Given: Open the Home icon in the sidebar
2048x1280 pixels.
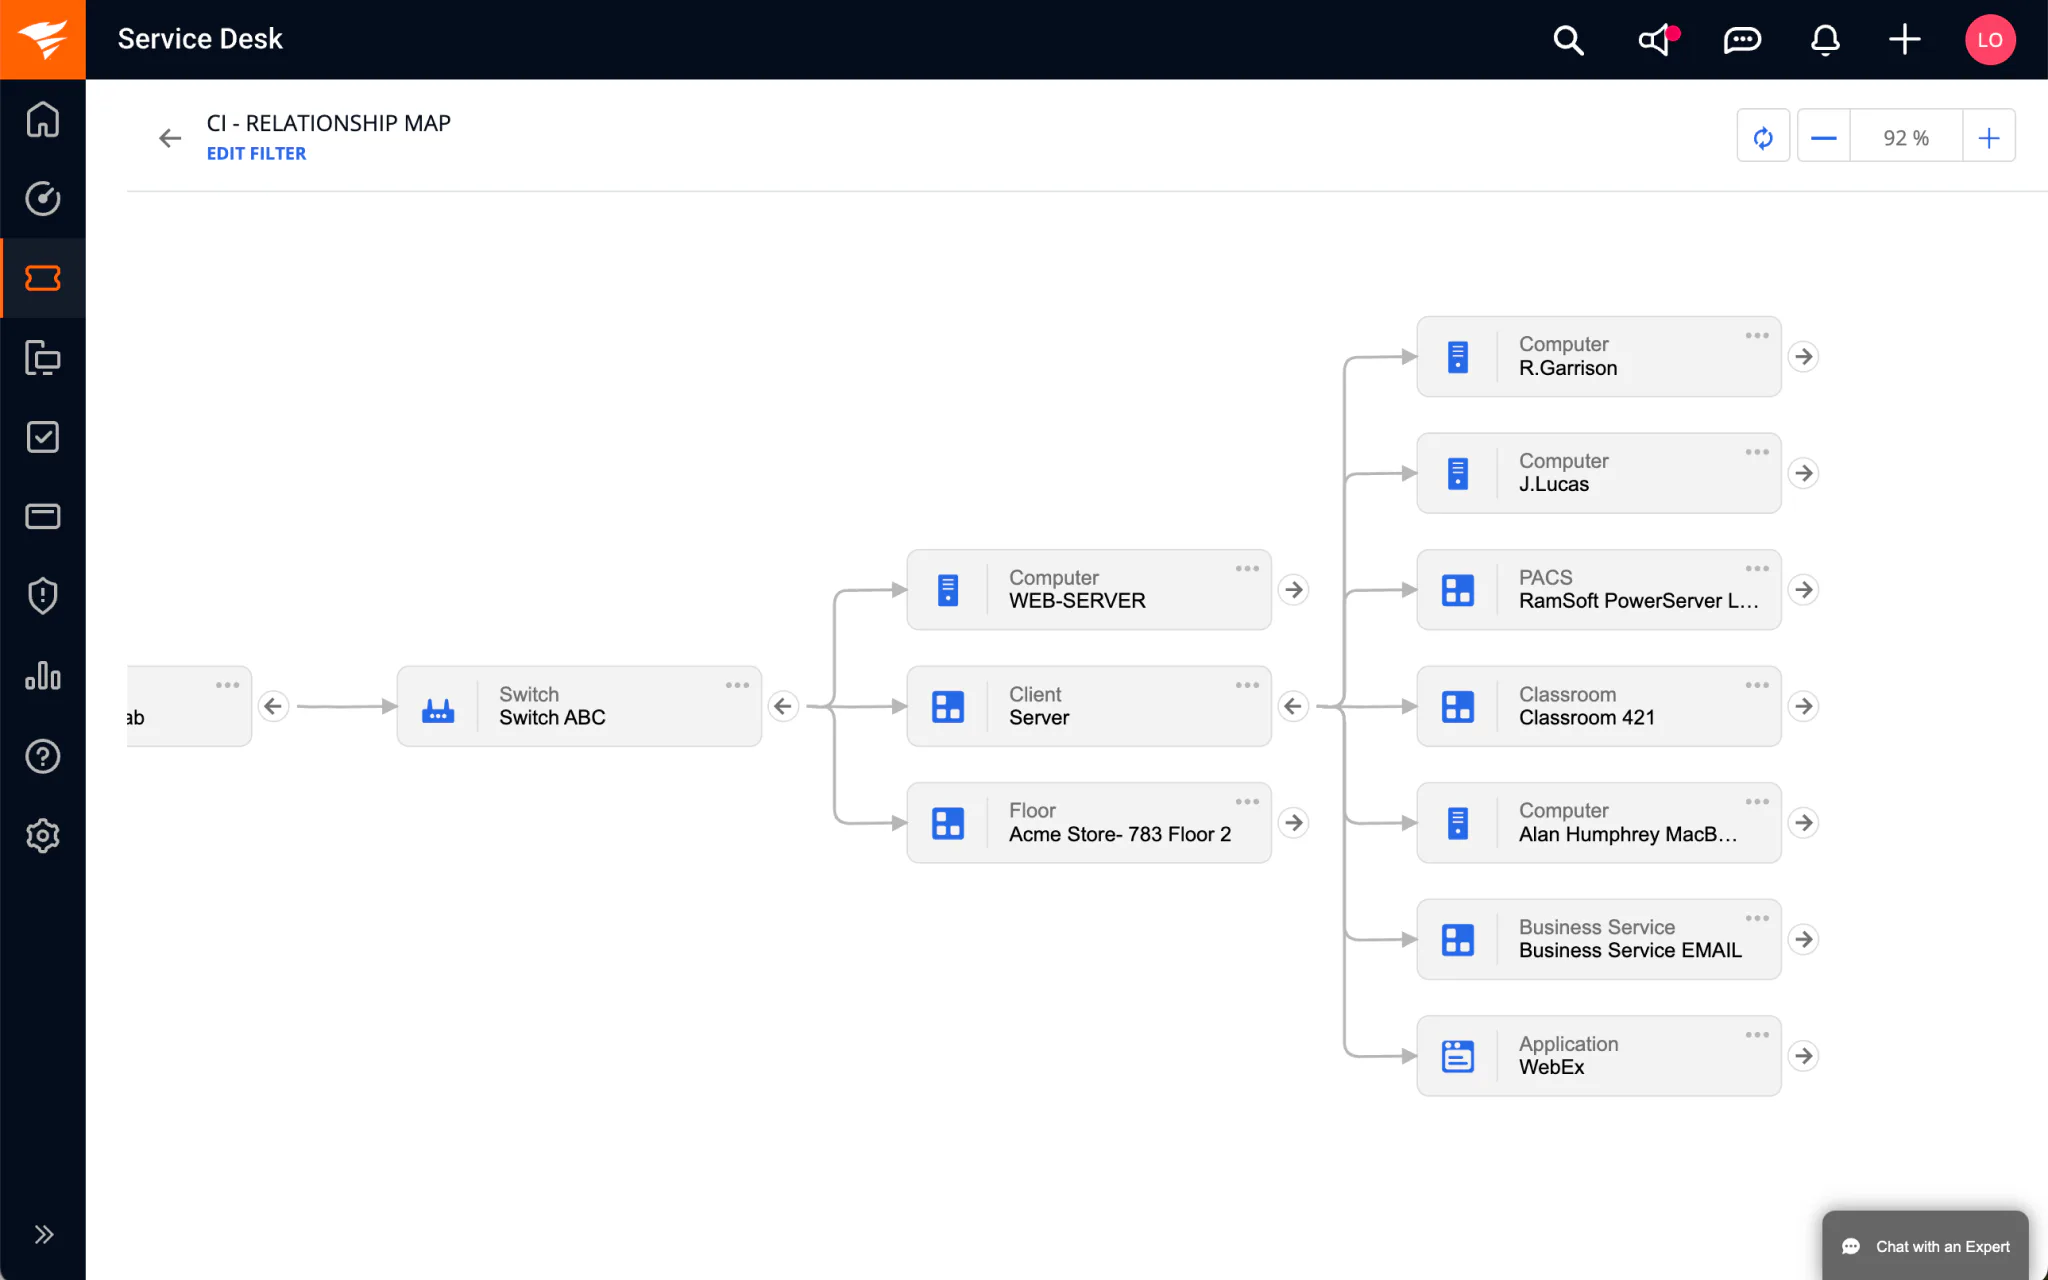Looking at the screenshot, I should (43, 119).
